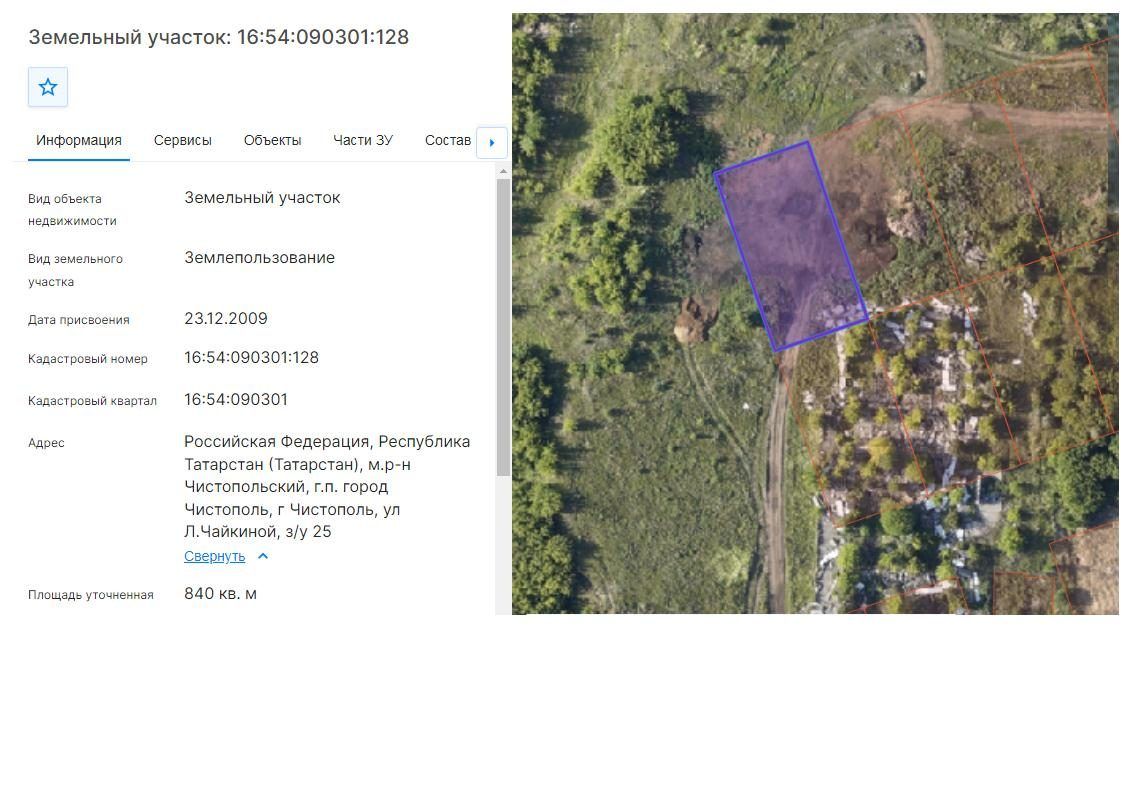
Task: Click the label Адрес
Action: click(47, 443)
